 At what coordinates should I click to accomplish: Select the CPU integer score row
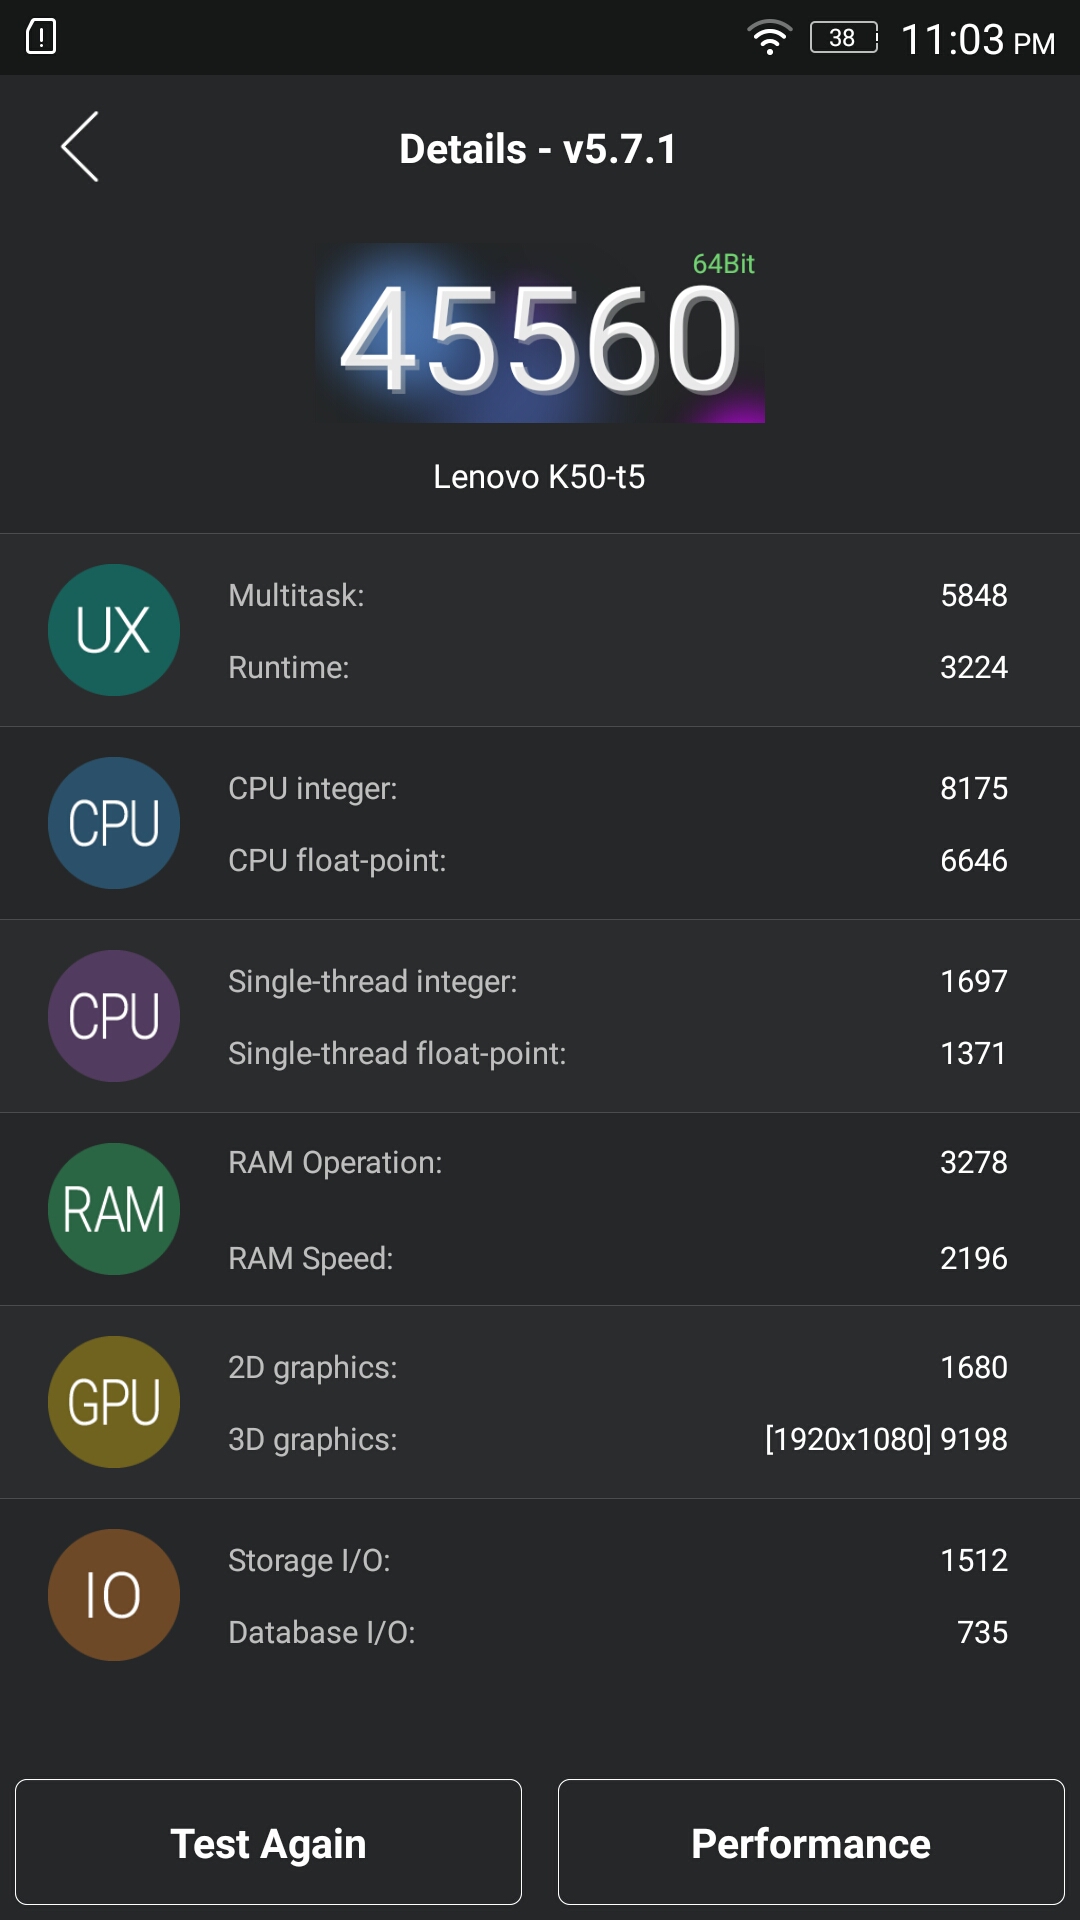[x=617, y=788]
